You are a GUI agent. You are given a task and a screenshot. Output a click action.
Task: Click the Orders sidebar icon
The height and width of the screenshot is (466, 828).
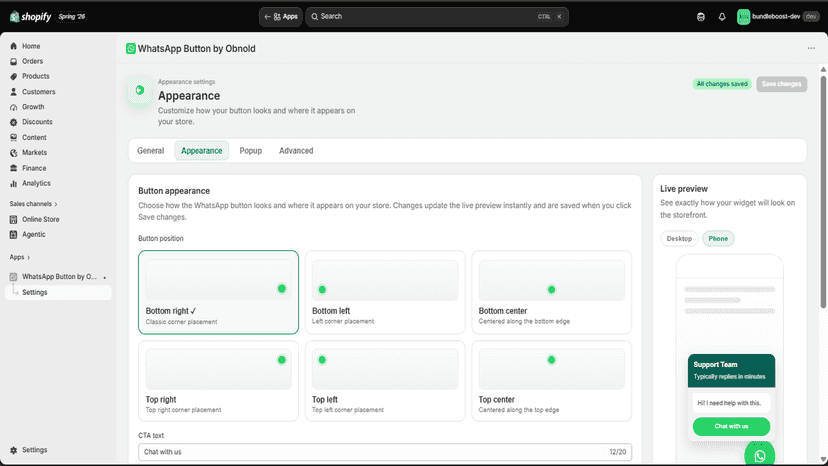[x=14, y=61]
